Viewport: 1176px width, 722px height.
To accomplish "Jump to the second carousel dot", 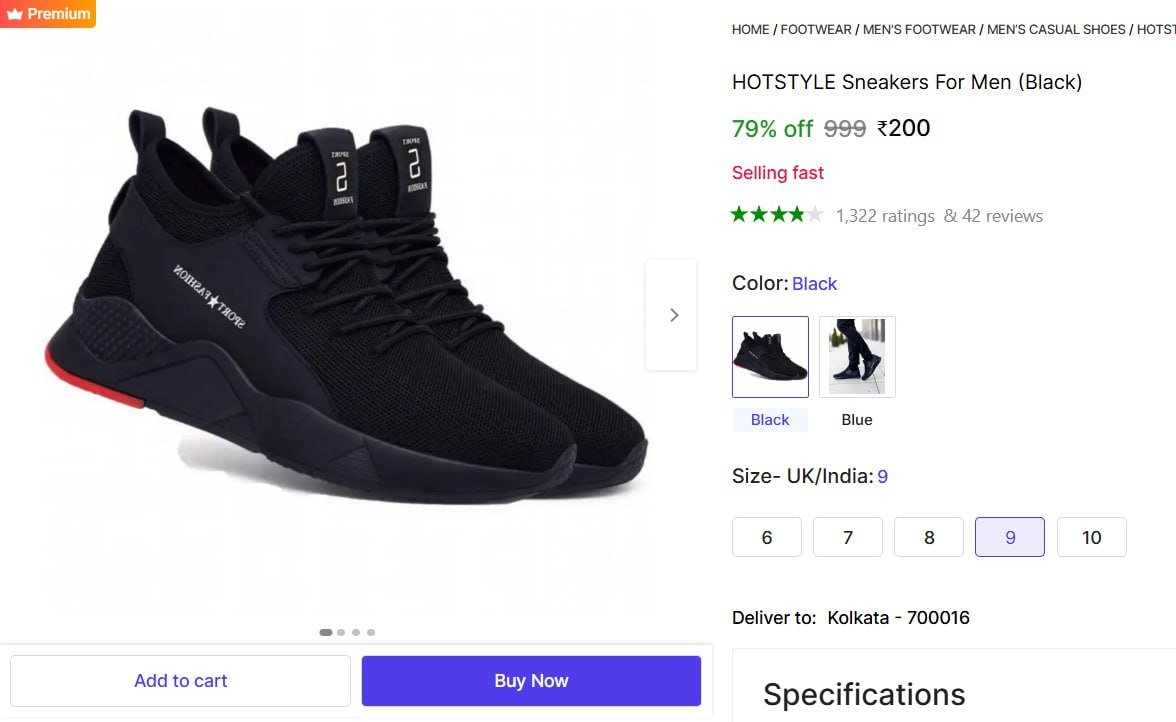I will [341, 632].
